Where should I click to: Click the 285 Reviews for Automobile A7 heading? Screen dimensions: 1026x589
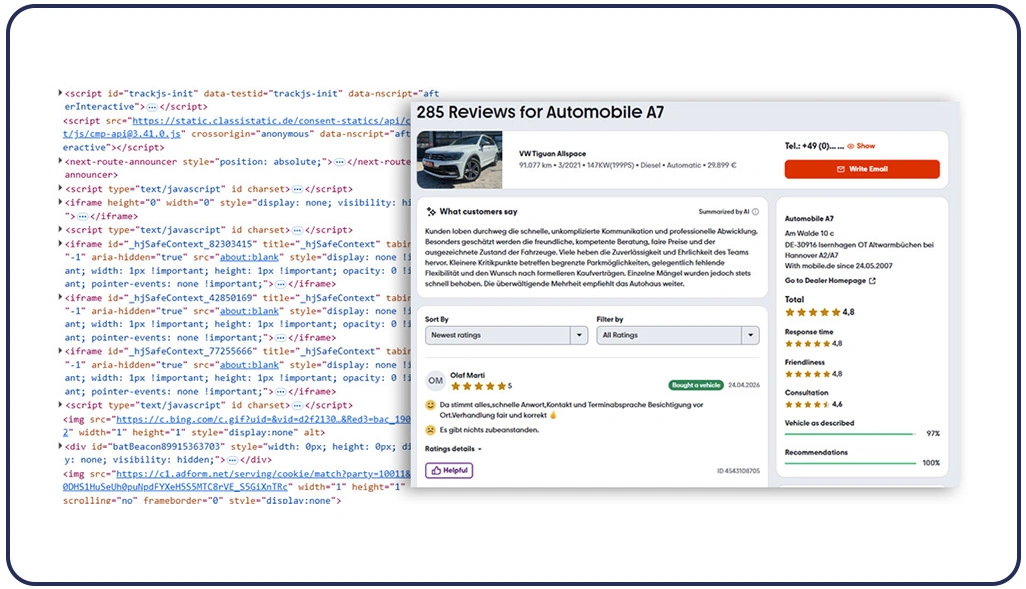(540, 113)
